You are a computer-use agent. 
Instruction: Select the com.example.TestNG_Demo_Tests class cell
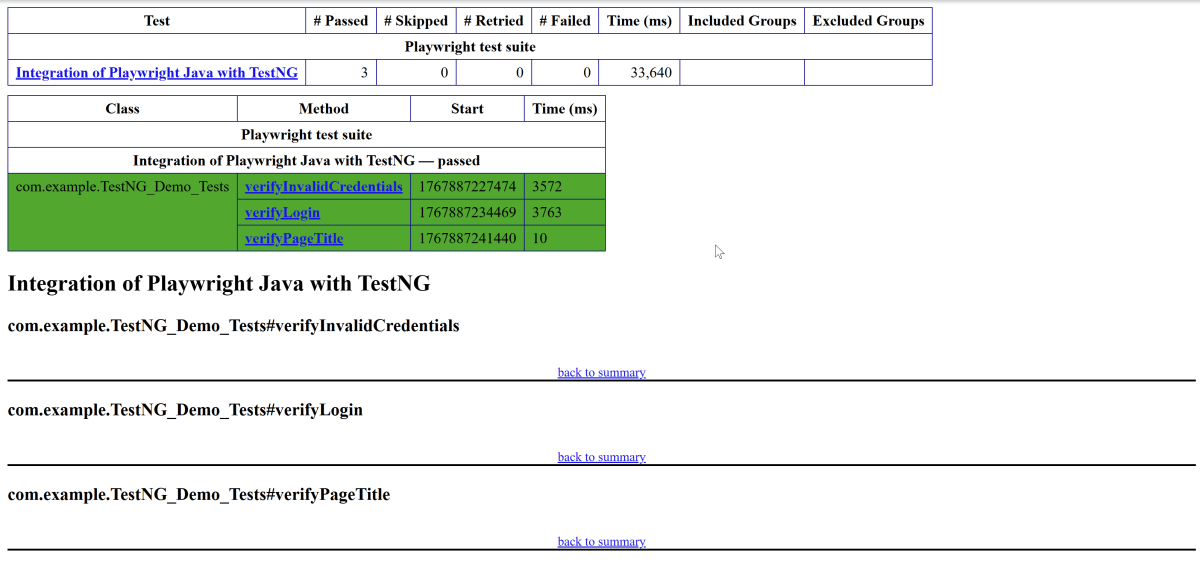pyautogui.click(x=122, y=187)
